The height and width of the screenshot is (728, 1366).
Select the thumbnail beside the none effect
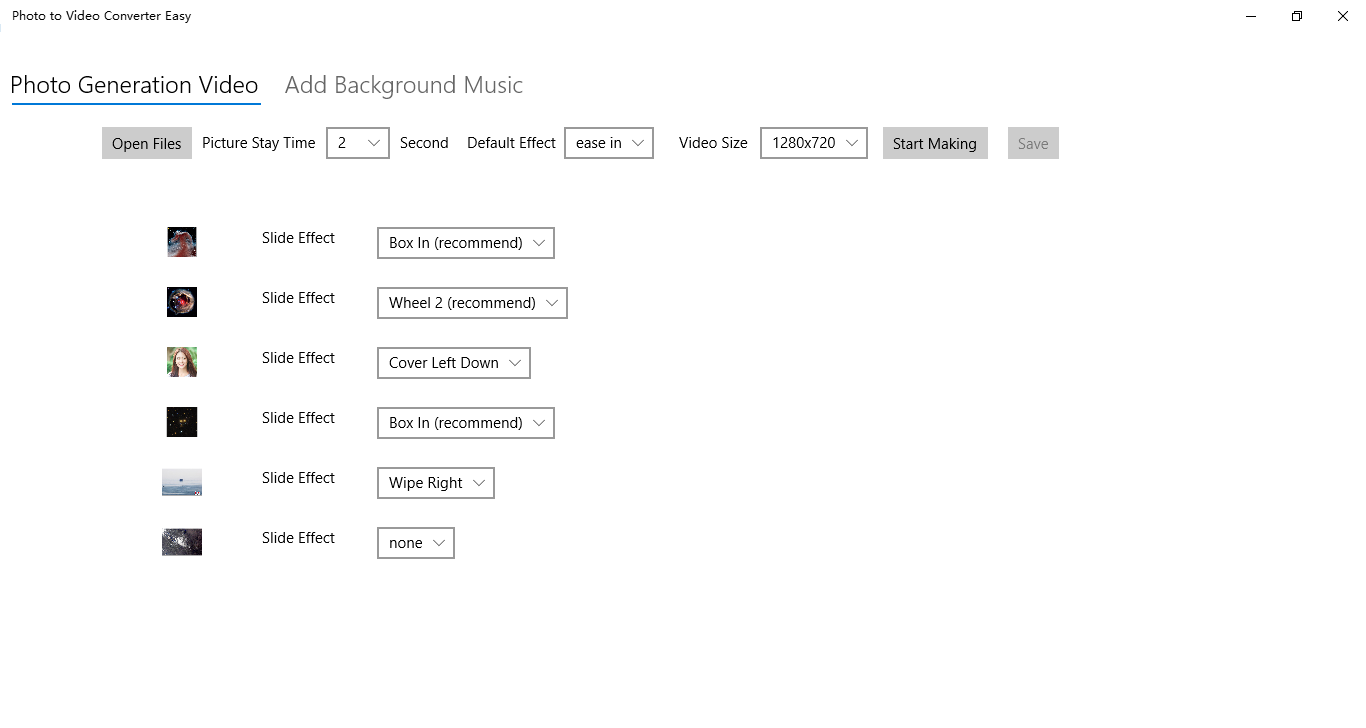point(182,542)
